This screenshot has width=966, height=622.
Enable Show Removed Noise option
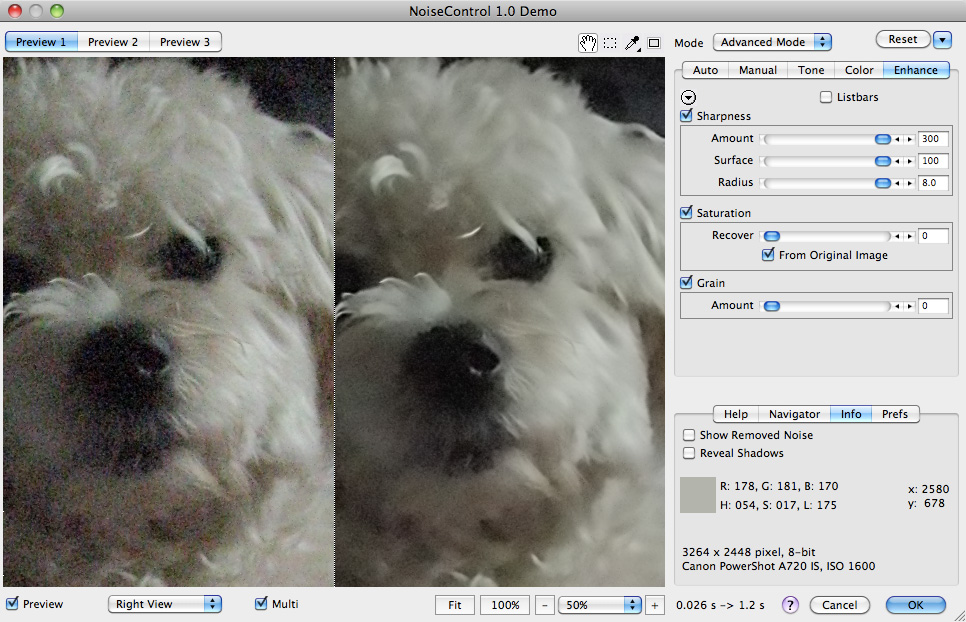(x=689, y=435)
